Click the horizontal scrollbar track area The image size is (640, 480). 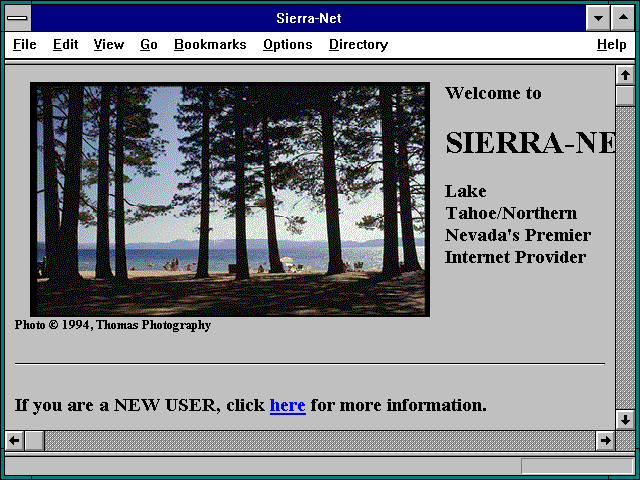[320, 440]
